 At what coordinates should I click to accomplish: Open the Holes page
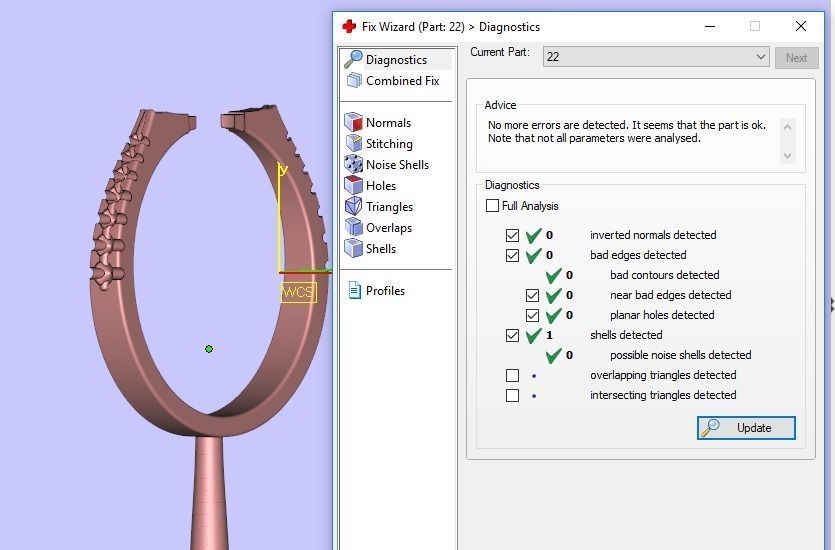(x=381, y=186)
